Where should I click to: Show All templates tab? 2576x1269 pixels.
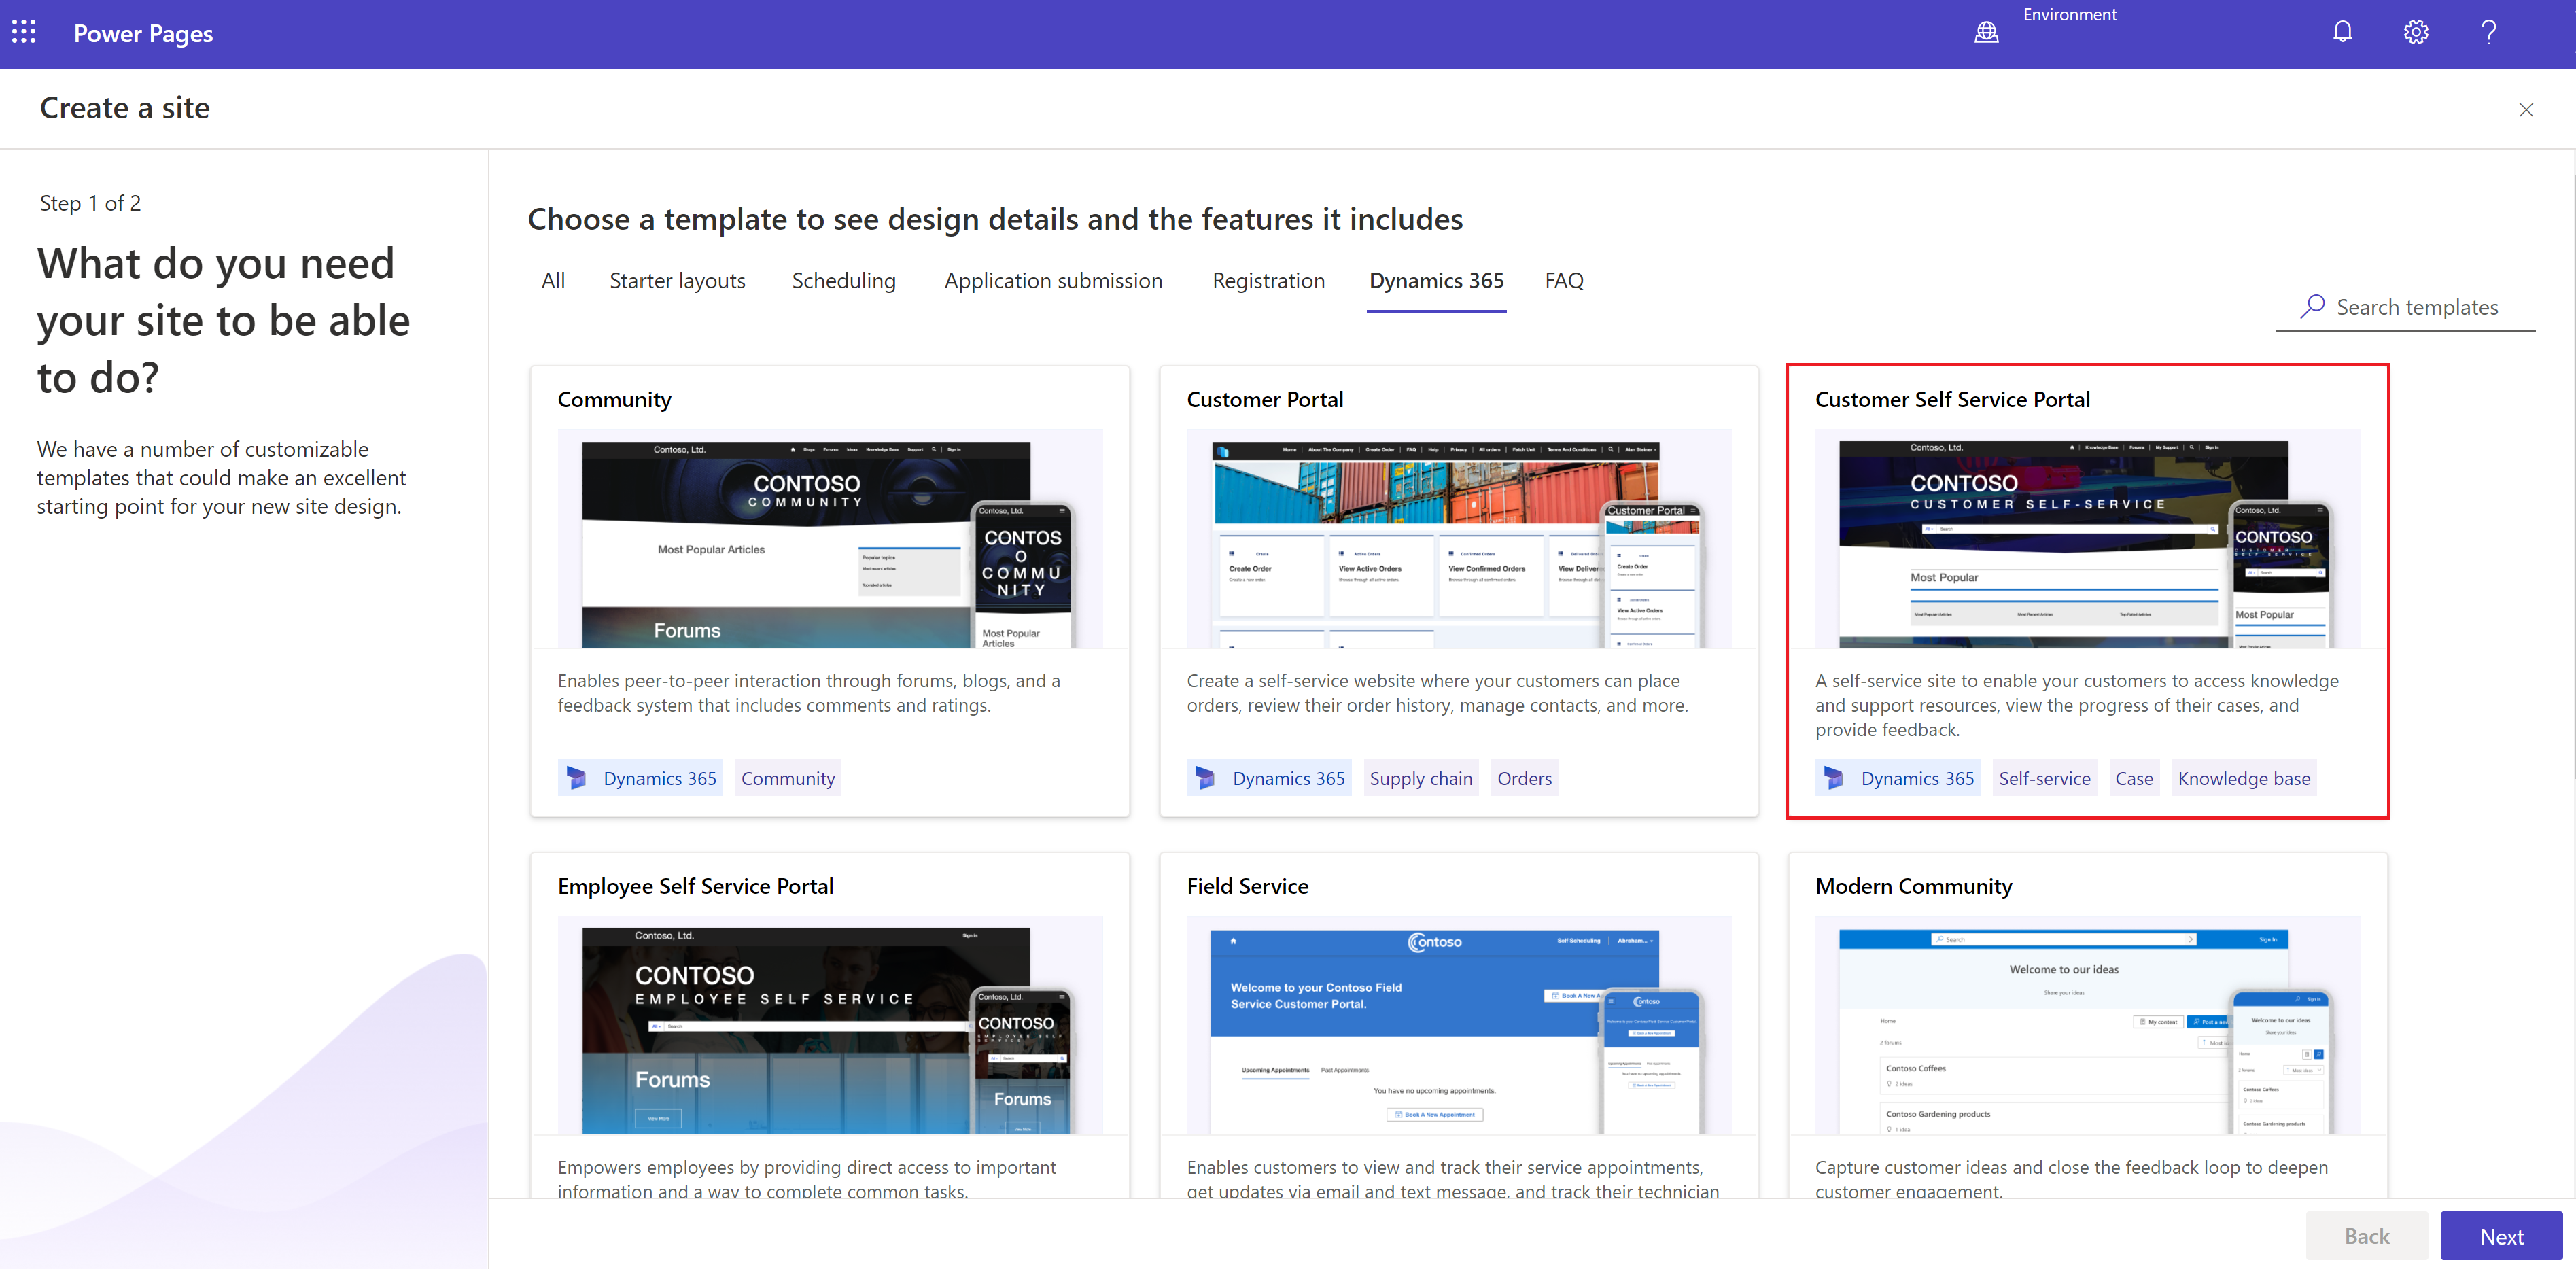(x=553, y=281)
